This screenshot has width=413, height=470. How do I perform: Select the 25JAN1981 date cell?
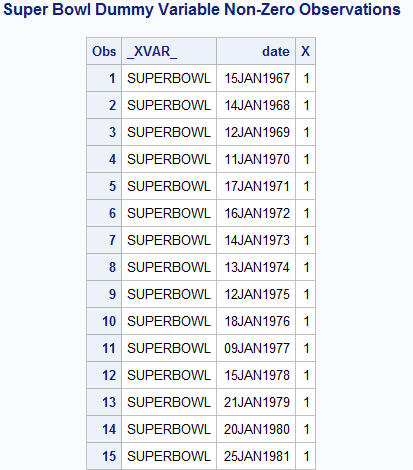256,456
